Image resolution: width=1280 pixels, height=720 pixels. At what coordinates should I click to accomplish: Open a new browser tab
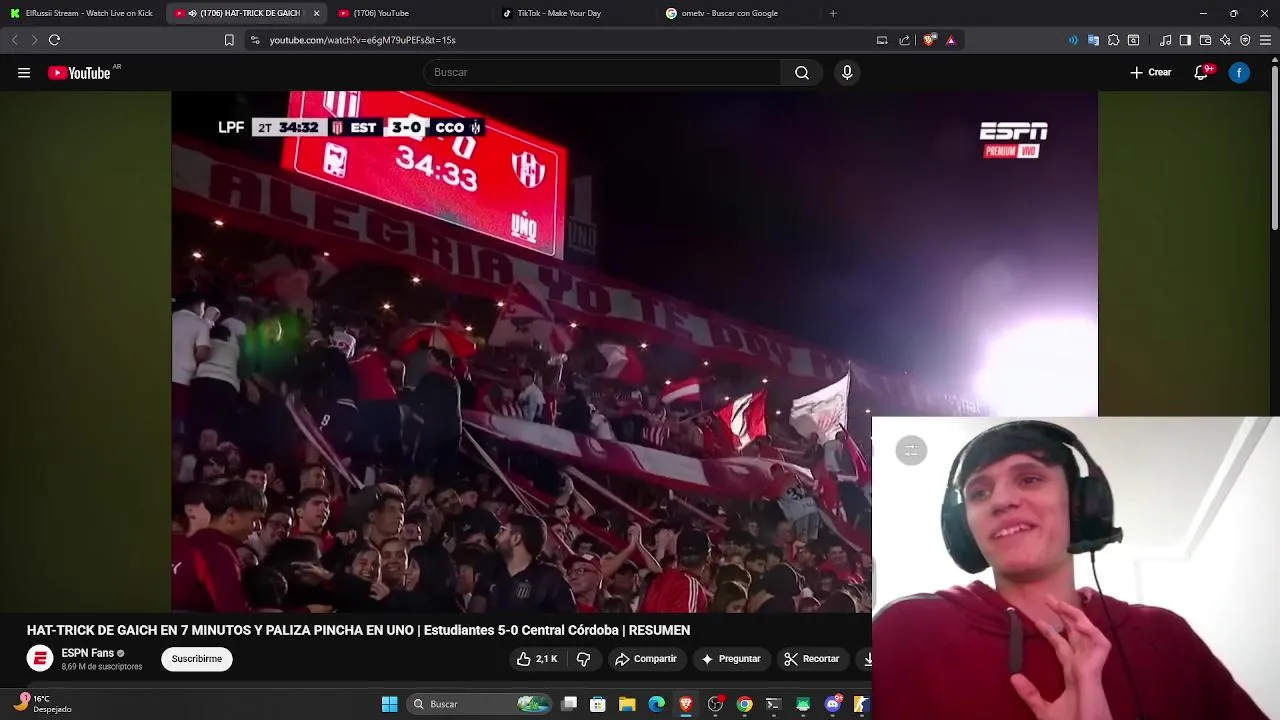[833, 13]
